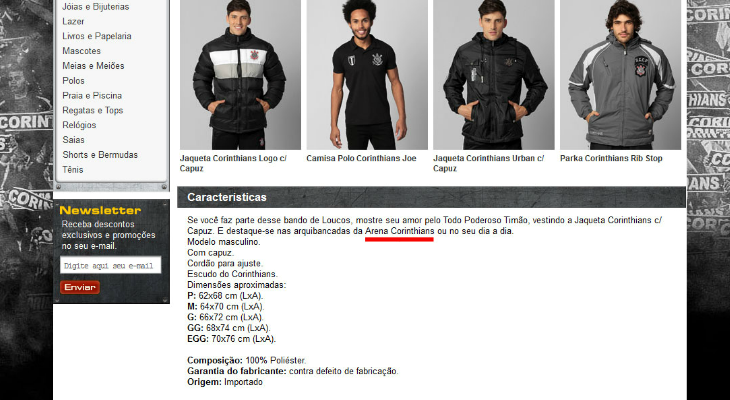Image resolution: width=730 pixels, height=400 pixels.
Task: Select Livros e Papelaria in sidebar
Action: tap(97, 36)
